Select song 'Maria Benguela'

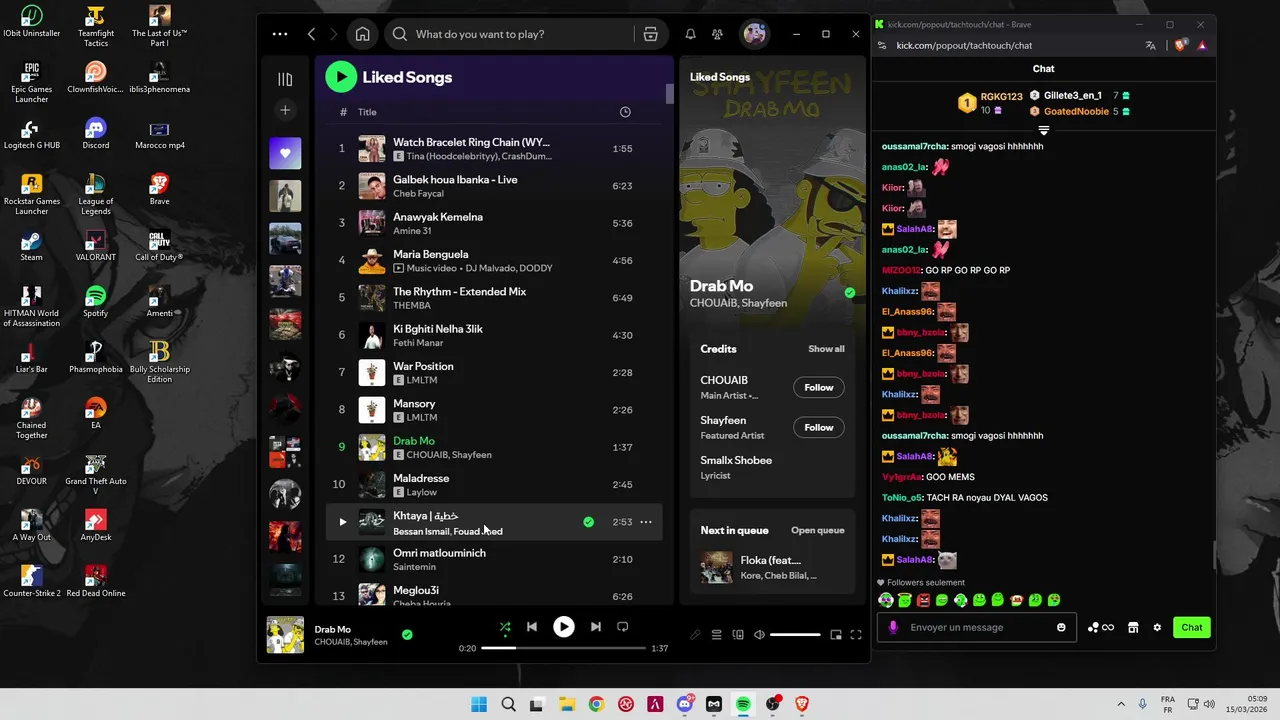[x=431, y=254]
